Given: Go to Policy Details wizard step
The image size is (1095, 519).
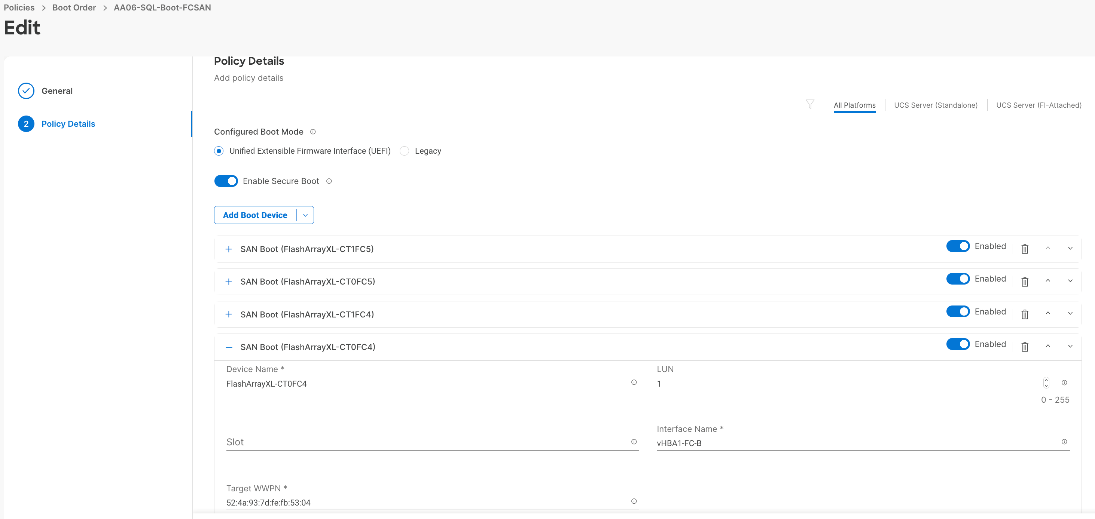Looking at the screenshot, I should coord(68,124).
